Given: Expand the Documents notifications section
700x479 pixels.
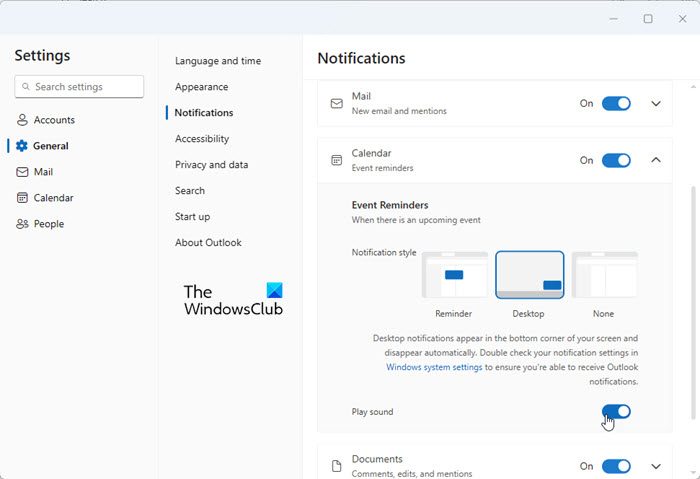Looking at the screenshot, I should click(x=656, y=466).
